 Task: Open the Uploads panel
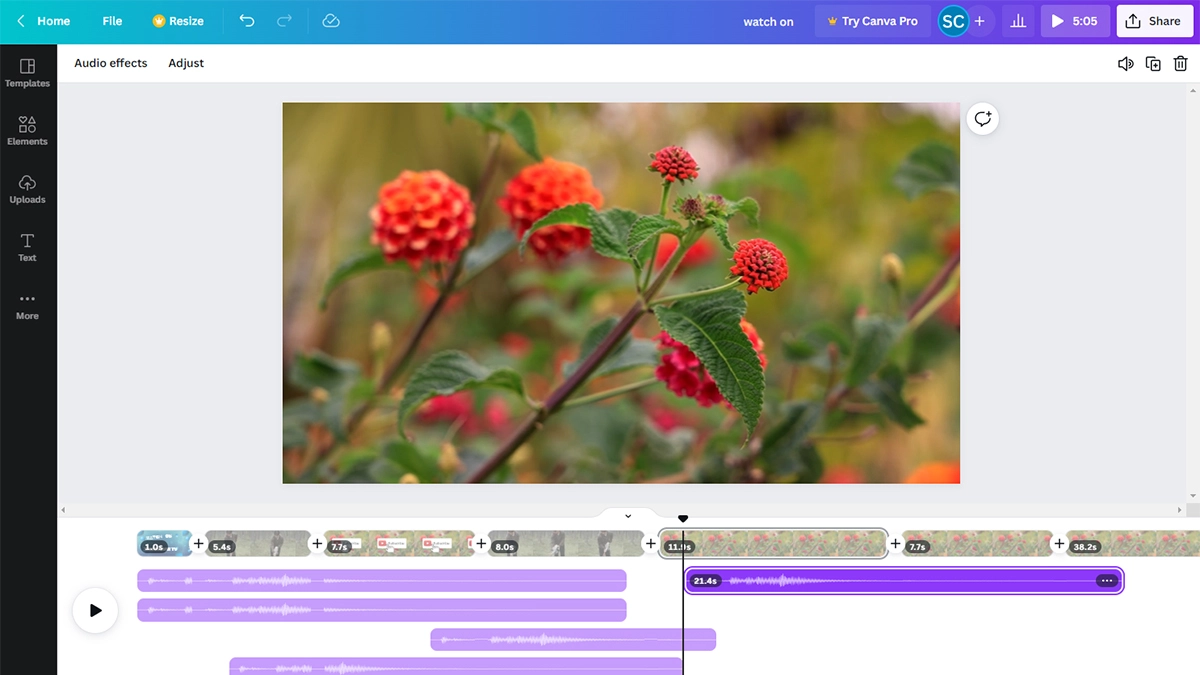click(27, 187)
